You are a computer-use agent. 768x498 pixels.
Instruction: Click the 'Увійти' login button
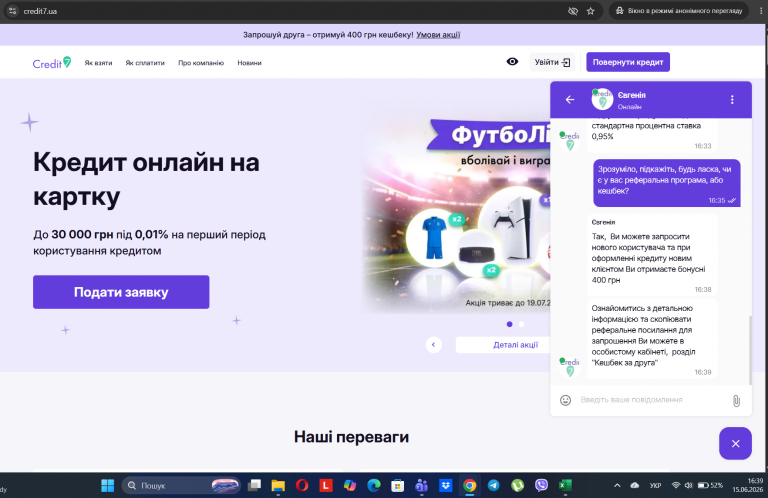coord(552,62)
